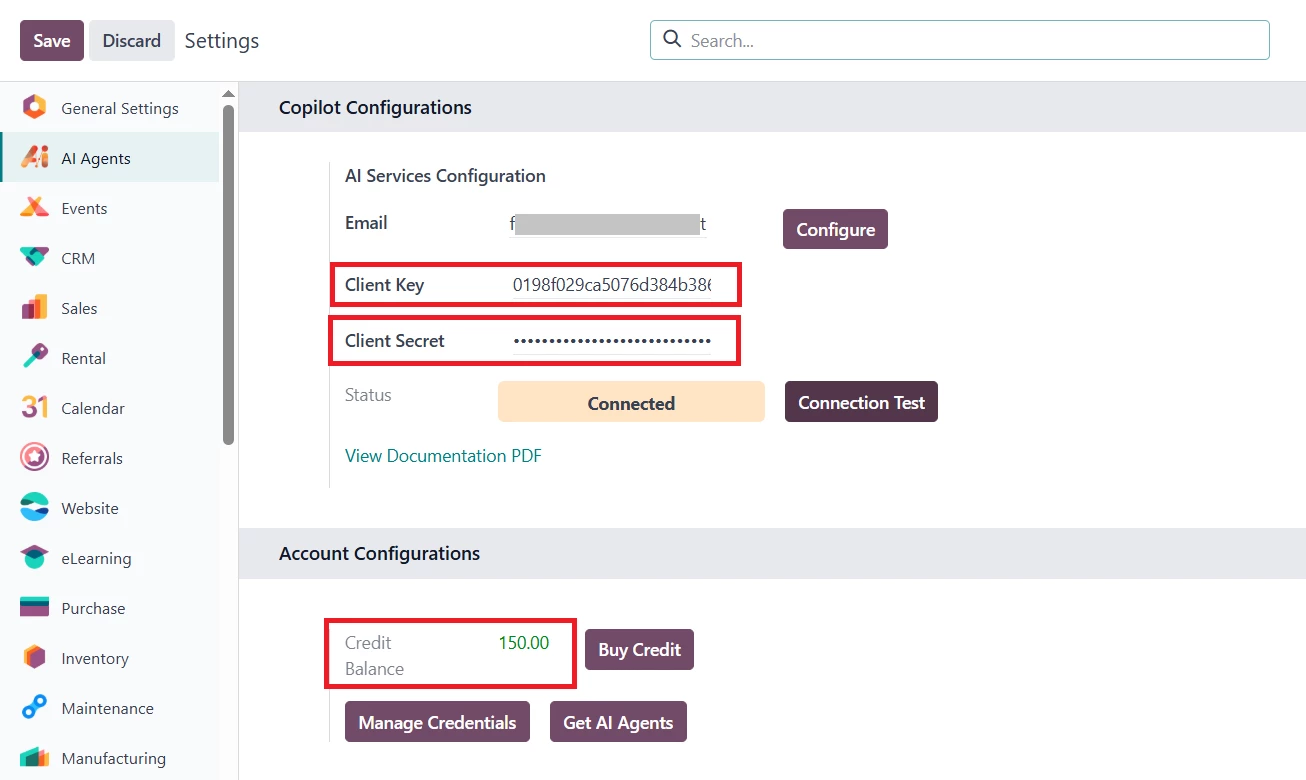Click the Website settings icon
The width and height of the screenshot is (1306, 780).
click(x=34, y=508)
